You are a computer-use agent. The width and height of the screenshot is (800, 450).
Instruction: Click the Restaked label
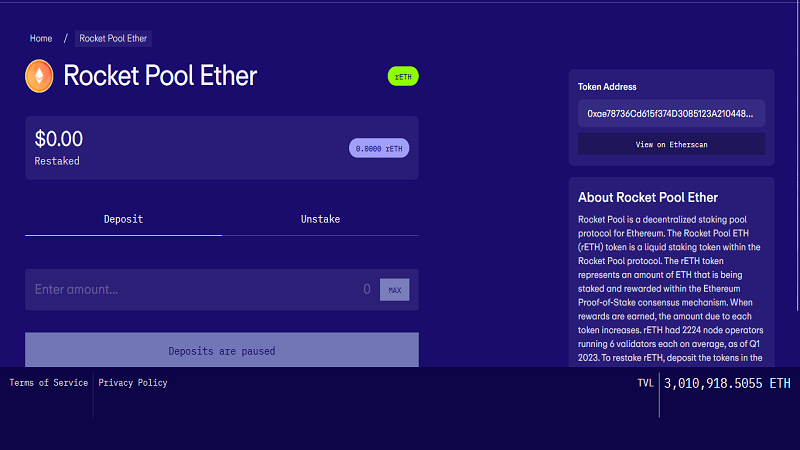[57, 161]
